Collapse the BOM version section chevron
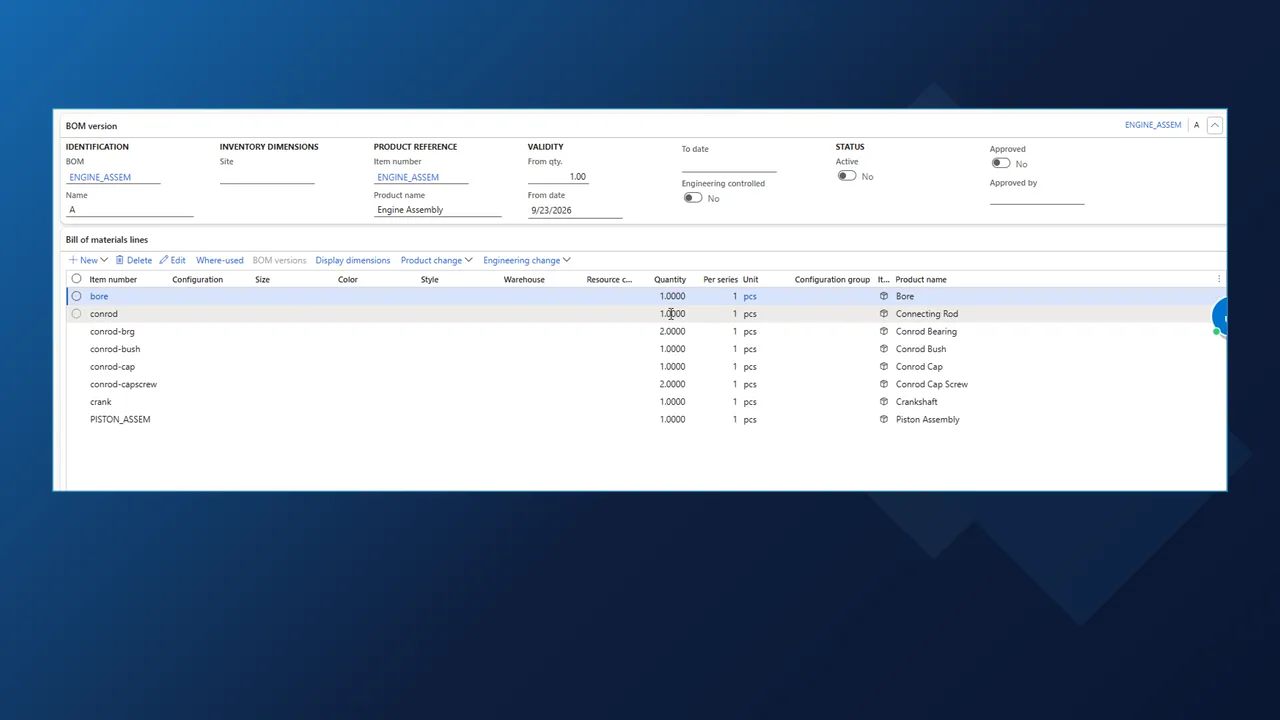1280x720 pixels. 1215,125
